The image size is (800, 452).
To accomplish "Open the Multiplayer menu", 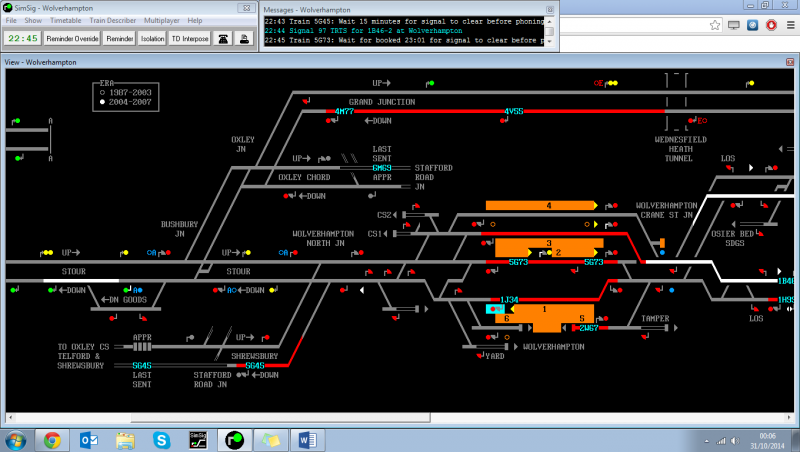I will tap(162, 20).
